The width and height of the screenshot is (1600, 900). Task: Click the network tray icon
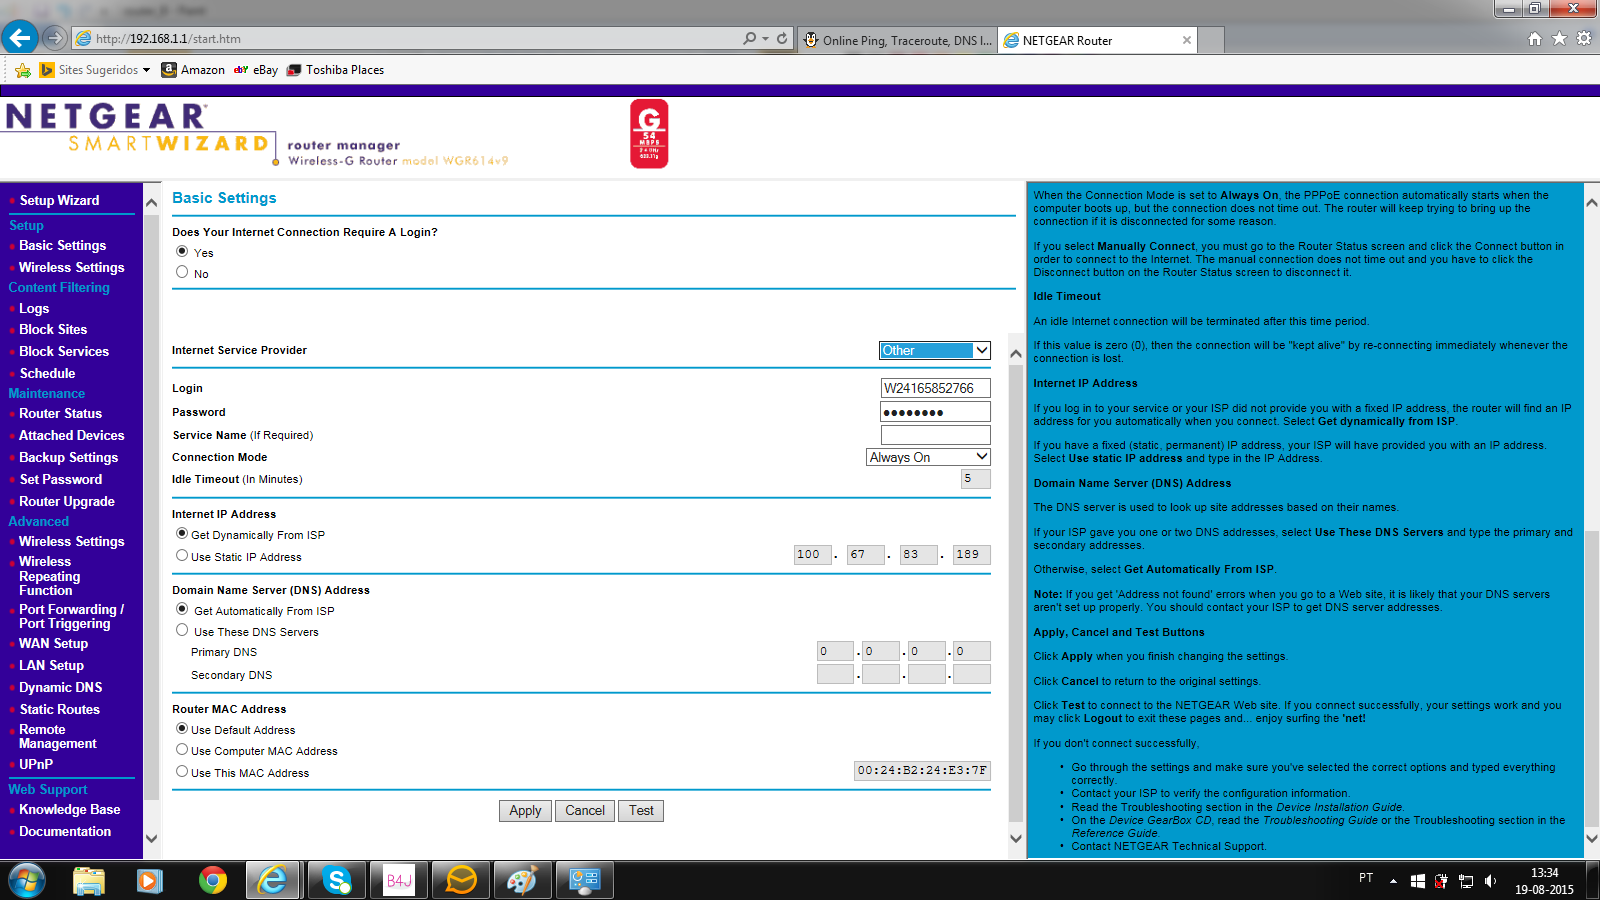click(x=1466, y=881)
